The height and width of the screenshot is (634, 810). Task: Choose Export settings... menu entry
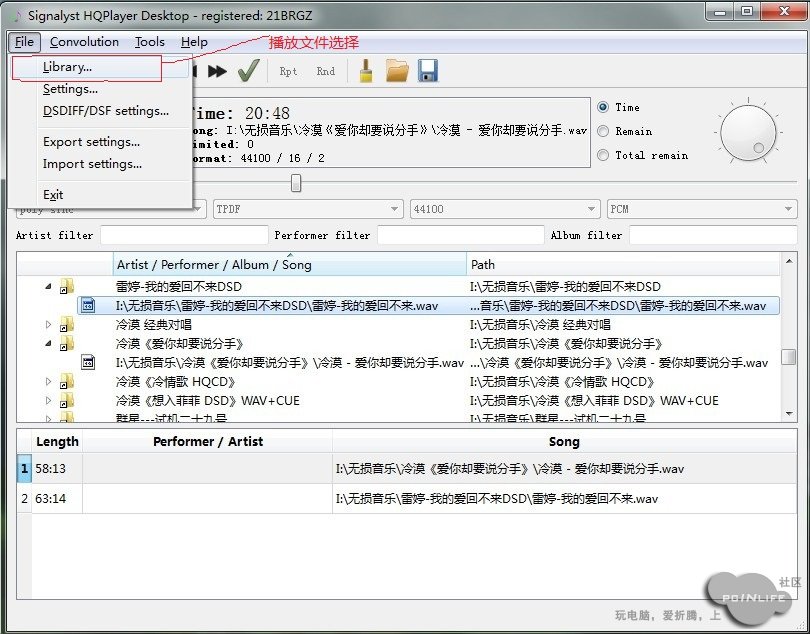tap(100, 142)
